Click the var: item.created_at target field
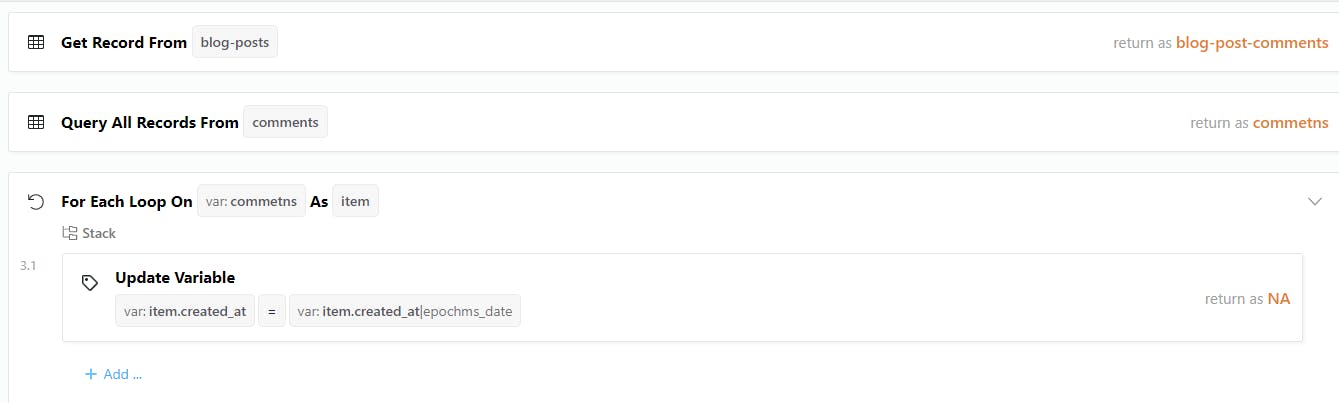Image resolution: width=1339 pixels, height=403 pixels. pos(185,311)
